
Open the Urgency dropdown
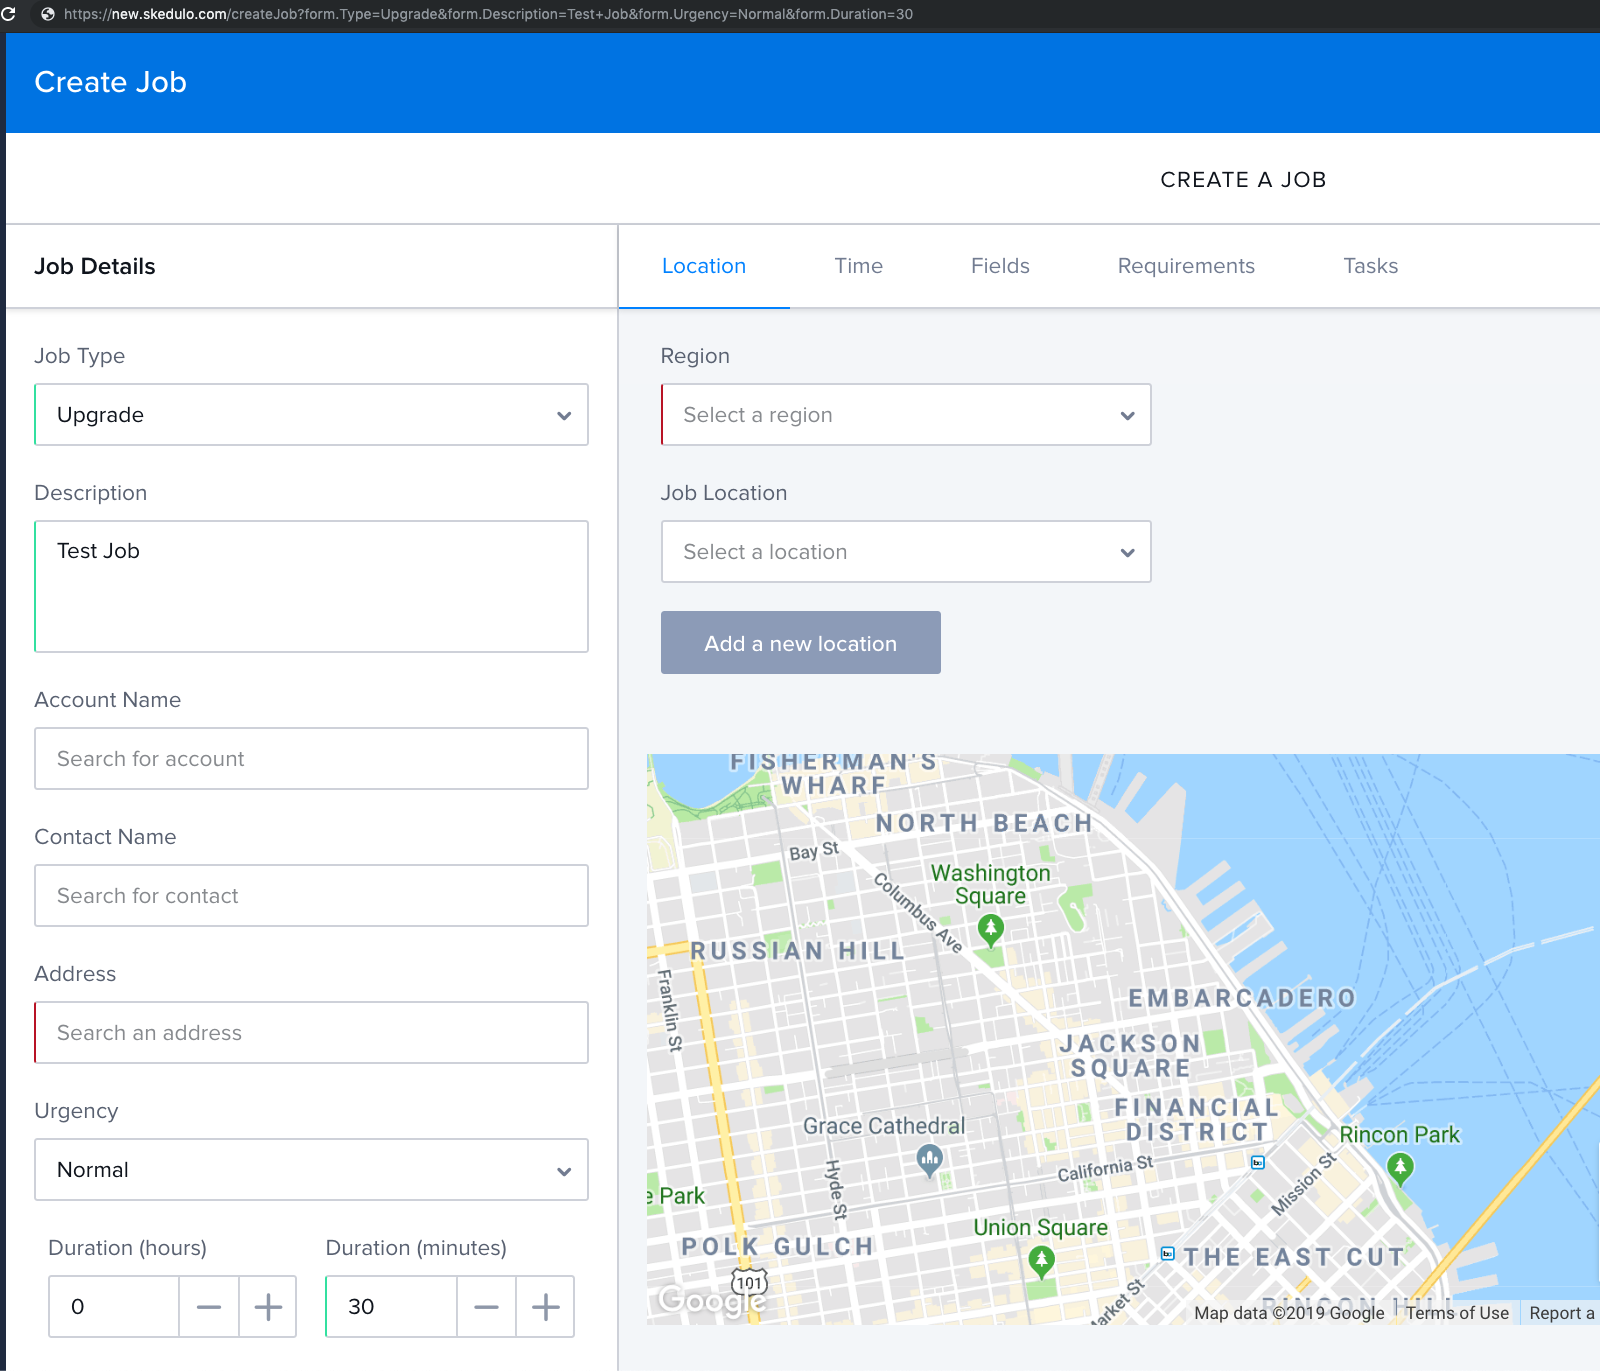[311, 1170]
